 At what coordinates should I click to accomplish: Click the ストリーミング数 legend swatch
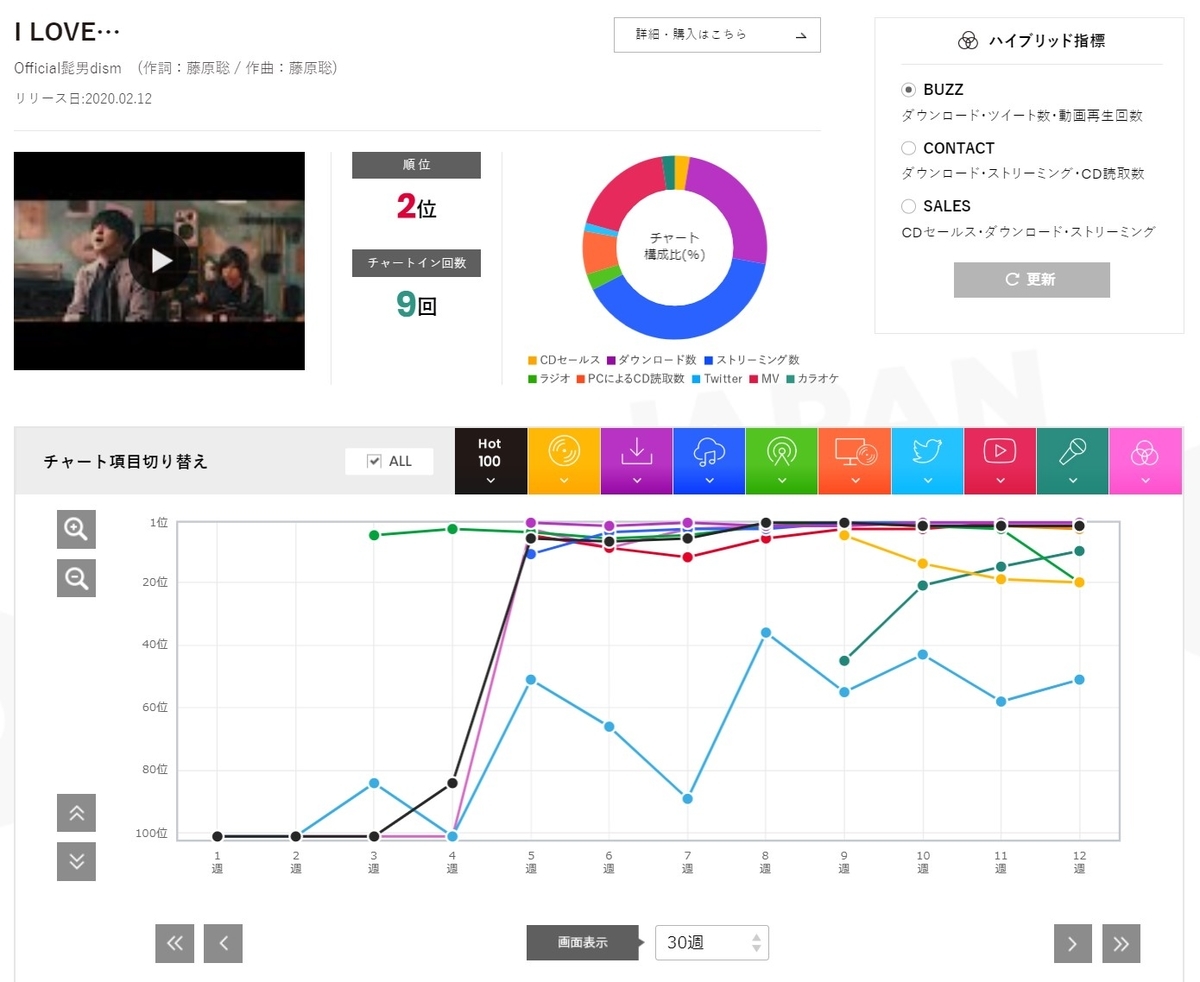709,360
